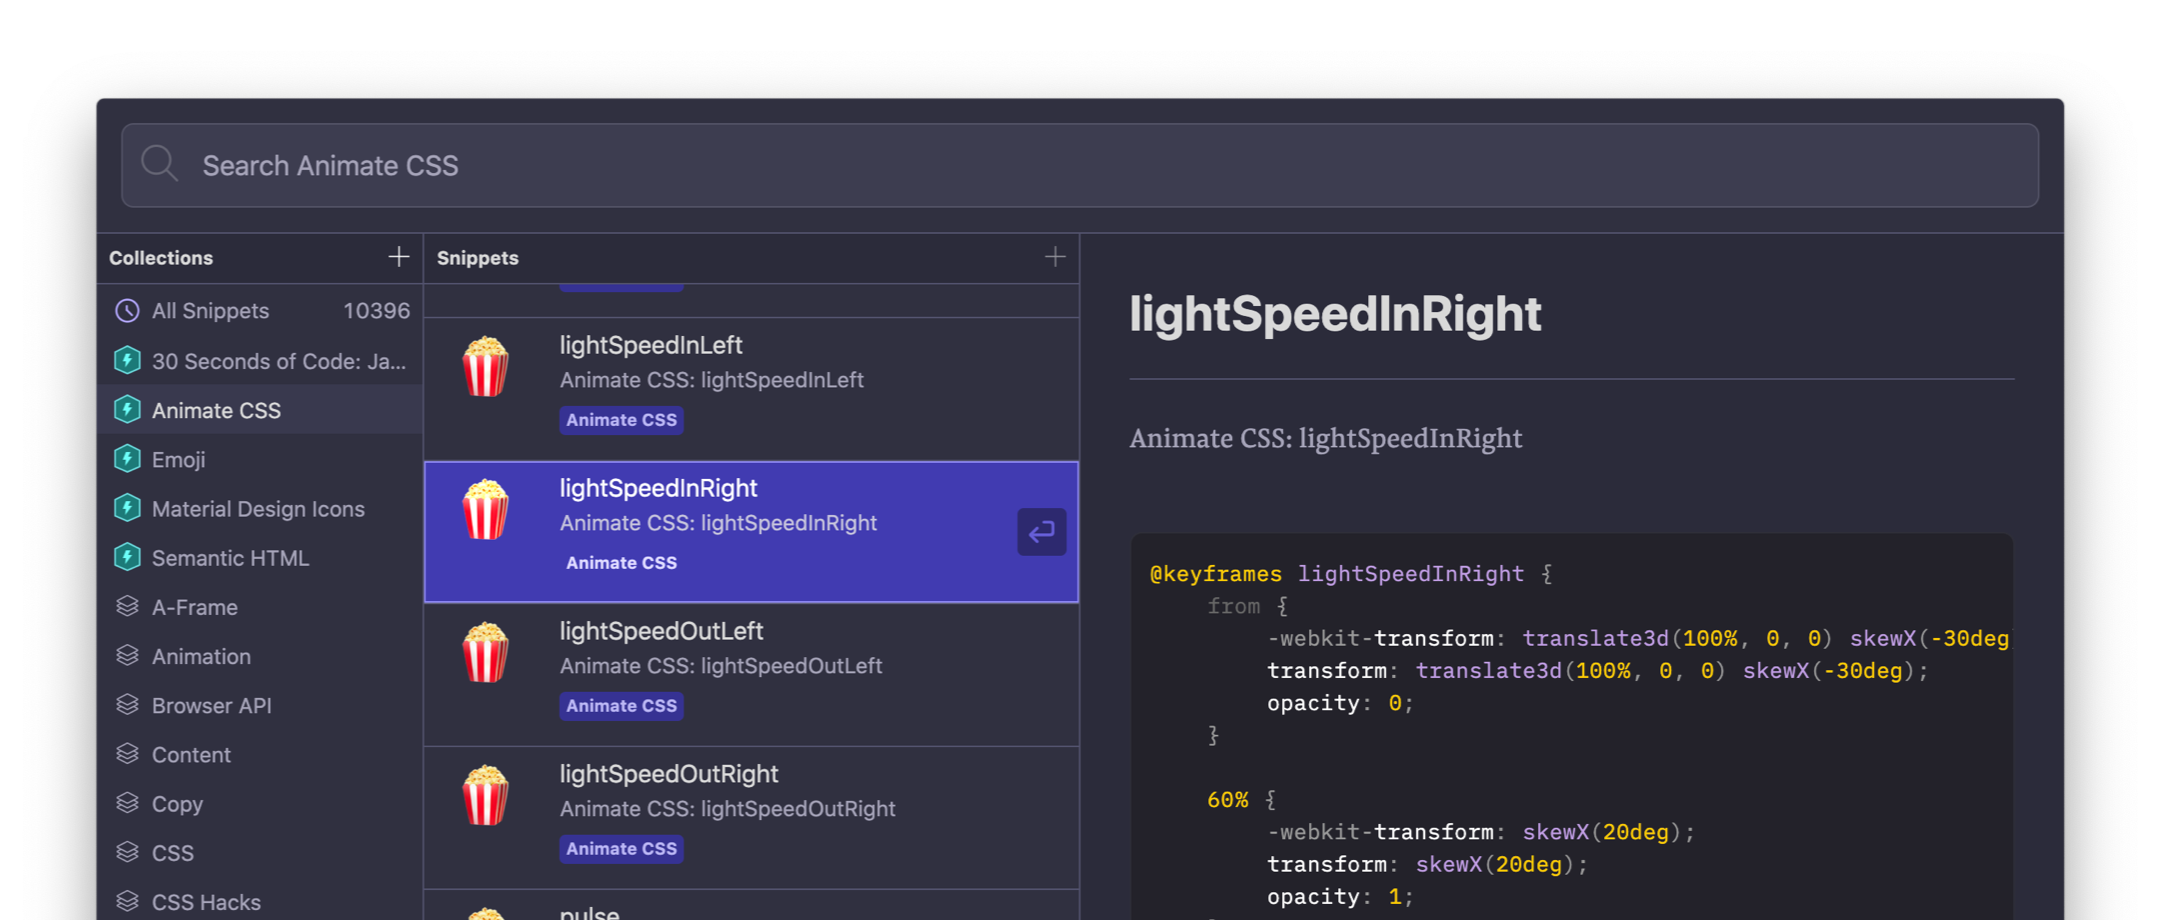Click the lightning icon beside Emoji
Viewport: 2160px width, 920px height.
tap(127, 459)
